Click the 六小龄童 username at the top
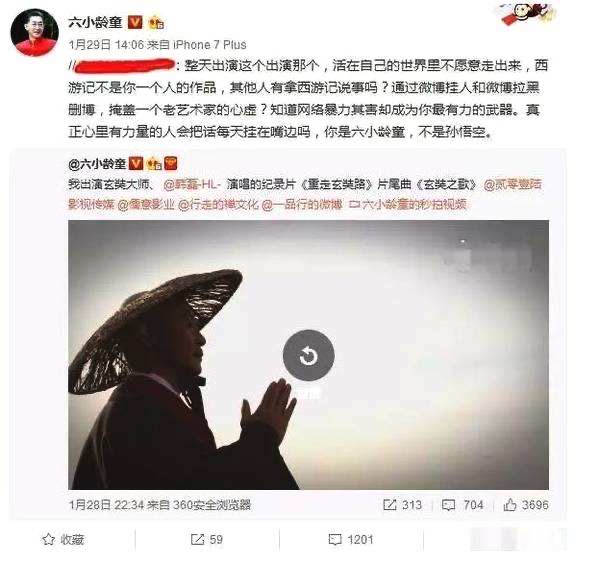 pyautogui.click(x=95, y=22)
